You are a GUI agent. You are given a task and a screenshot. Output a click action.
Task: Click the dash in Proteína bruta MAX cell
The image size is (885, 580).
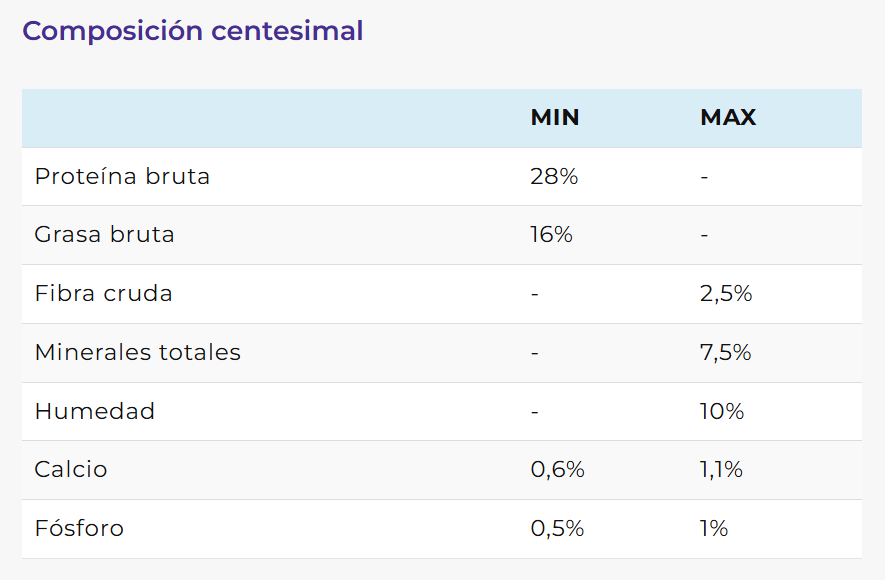pos(704,177)
